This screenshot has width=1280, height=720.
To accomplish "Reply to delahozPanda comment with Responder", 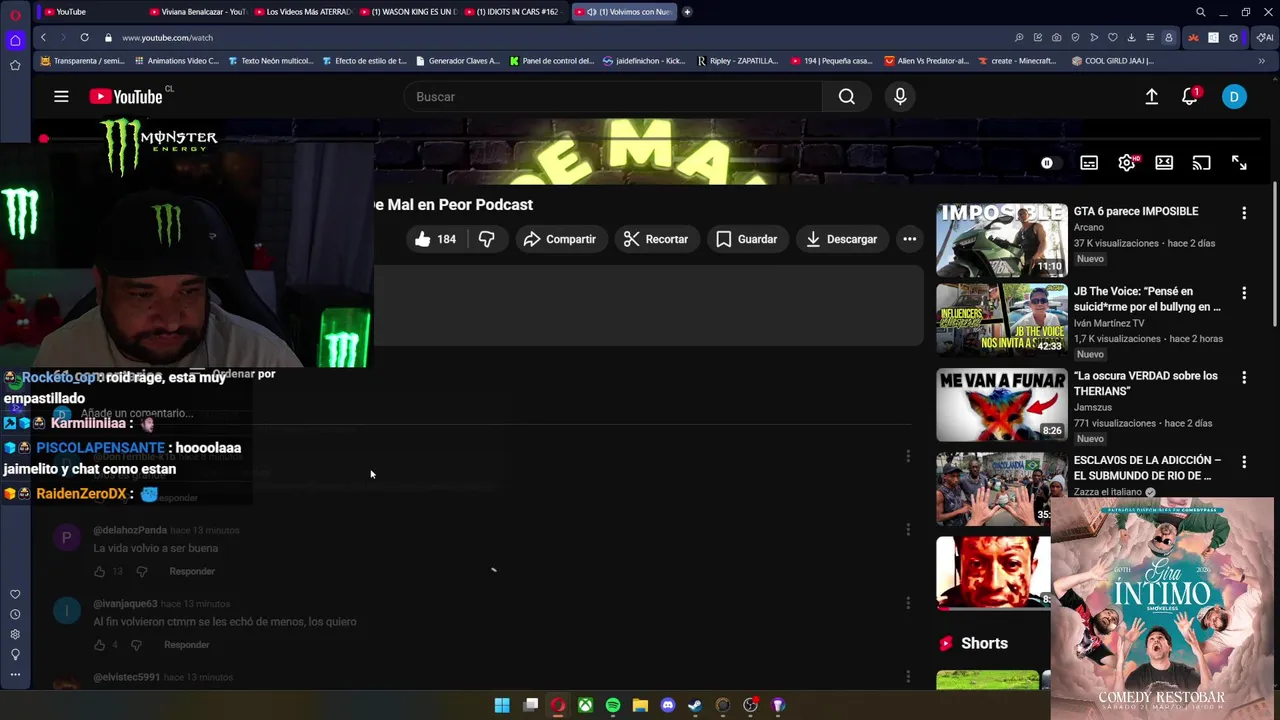I will [x=192, y=571].
